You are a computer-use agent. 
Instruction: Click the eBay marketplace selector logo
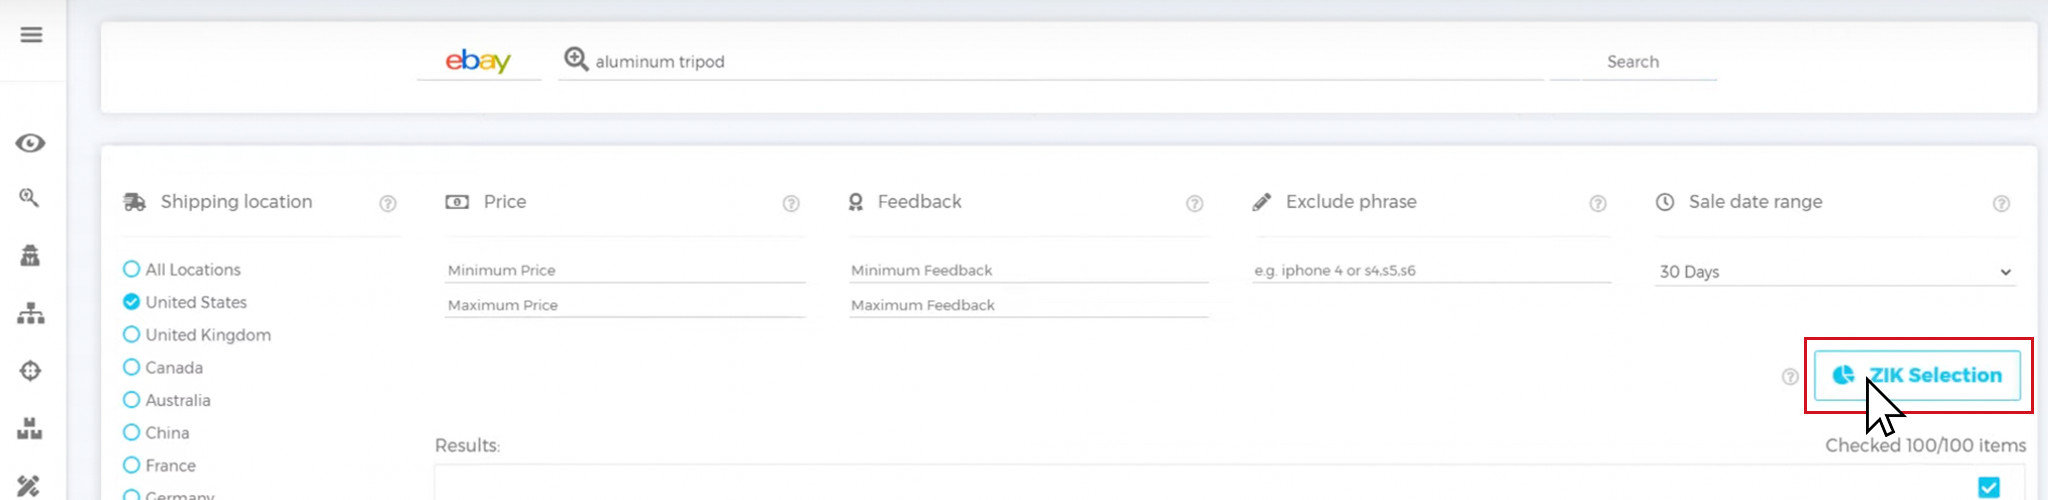478,61
